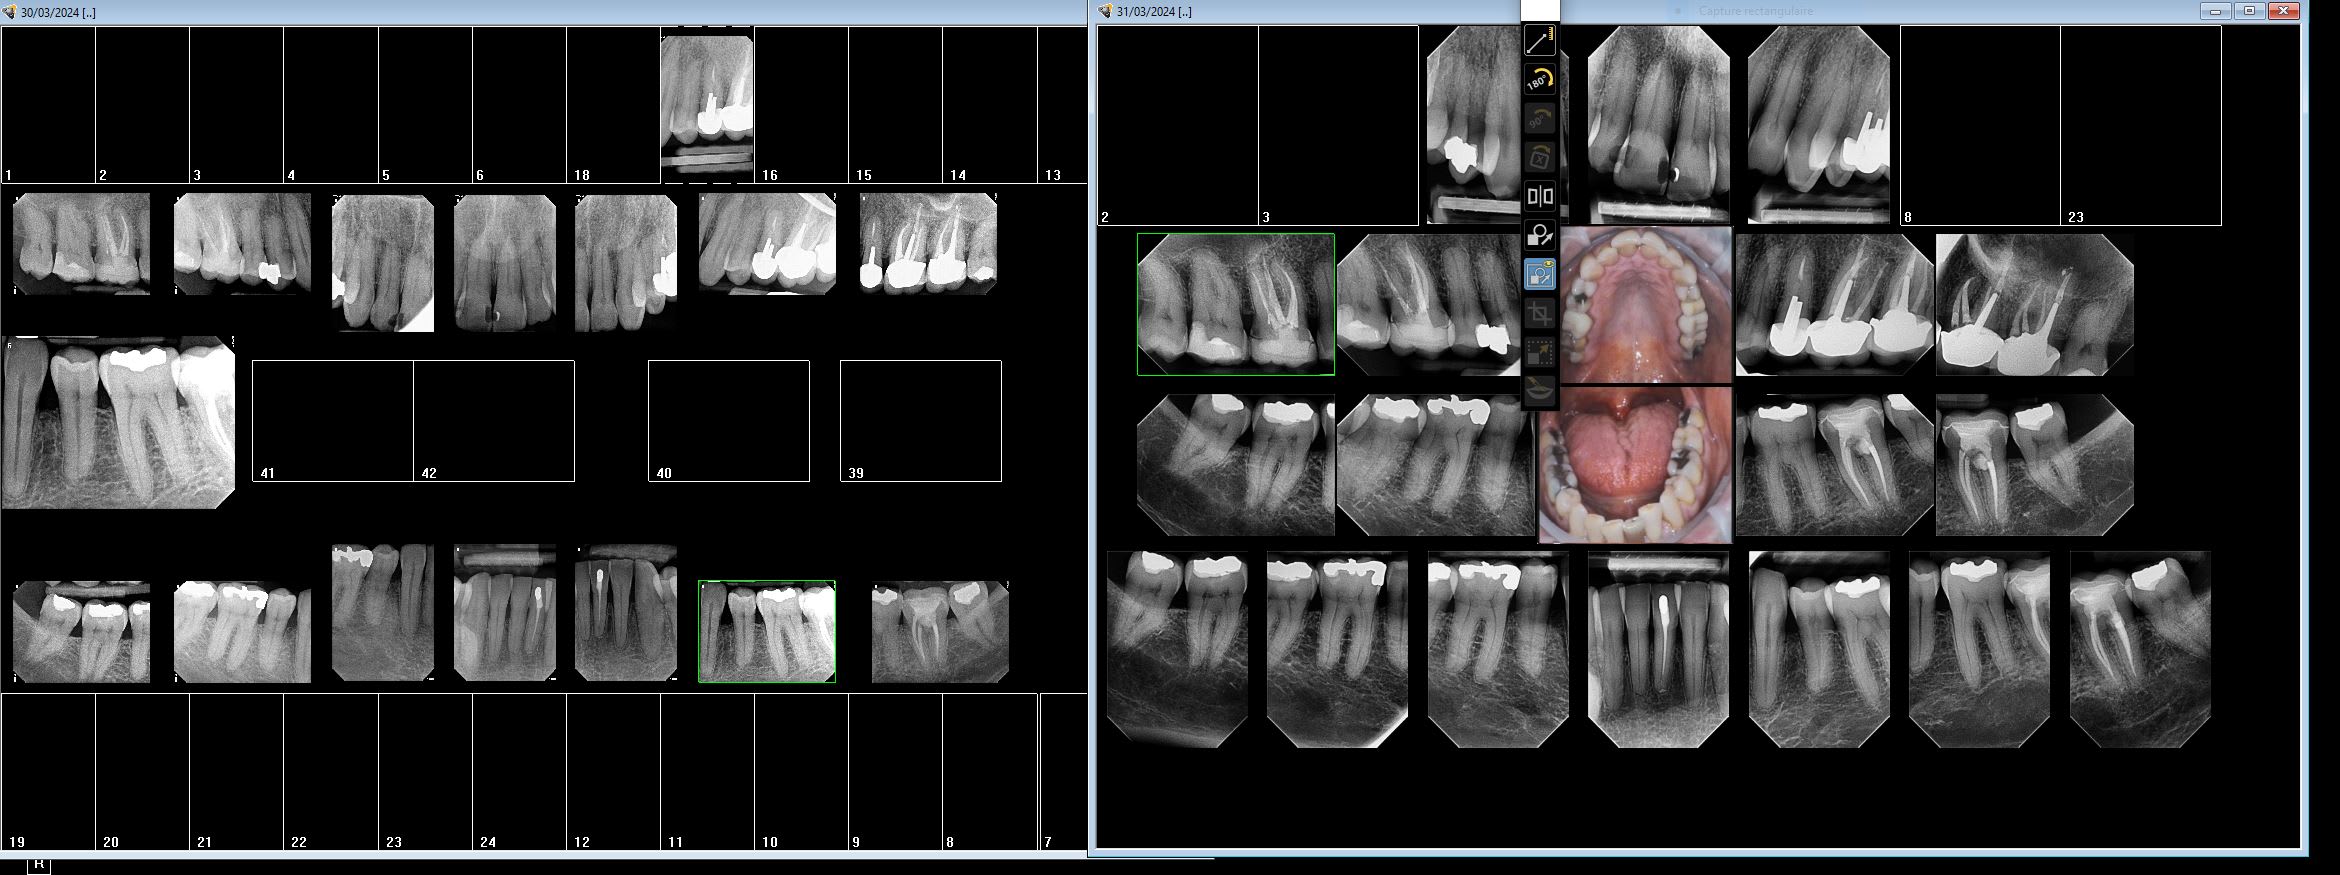Select the large lower molar X-ray at left
2340x875 pixels.
tap(118, 422)
